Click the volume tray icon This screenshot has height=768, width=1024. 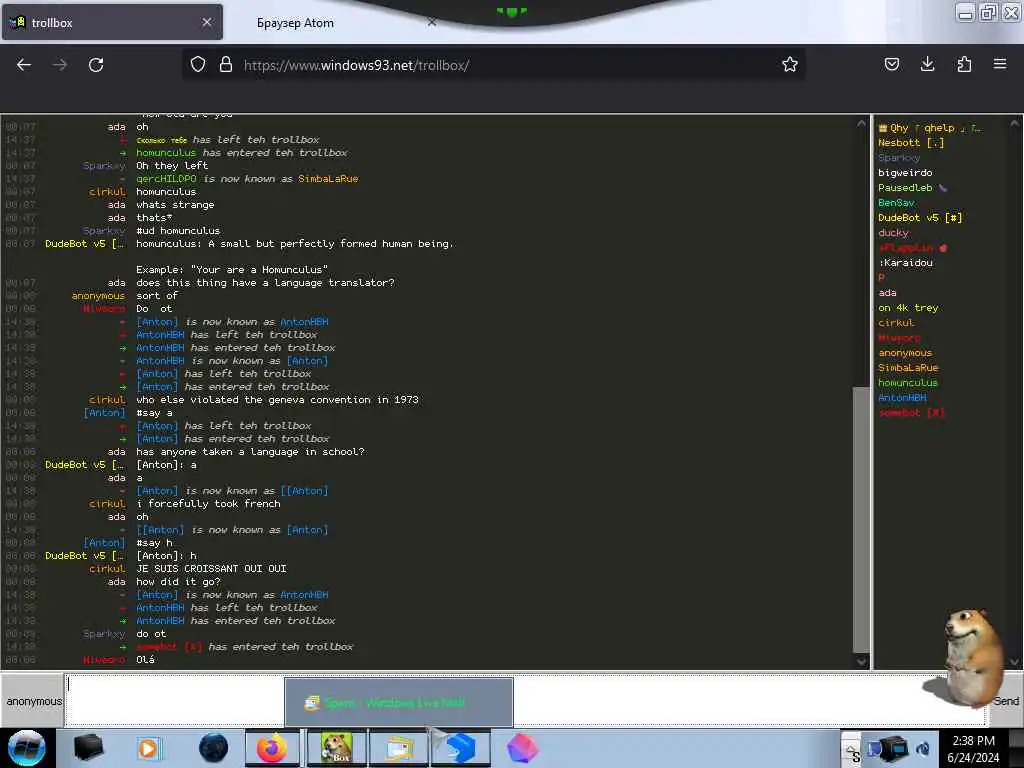[923, 748]
